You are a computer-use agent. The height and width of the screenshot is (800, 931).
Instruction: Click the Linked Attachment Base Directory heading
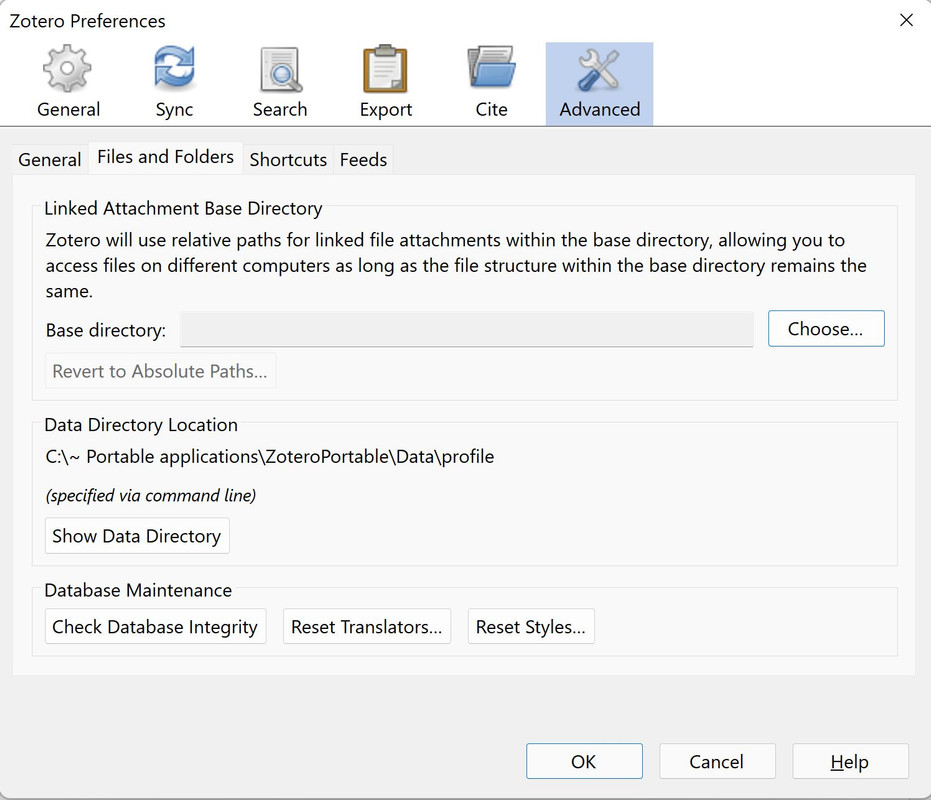(x=183, y=208)
